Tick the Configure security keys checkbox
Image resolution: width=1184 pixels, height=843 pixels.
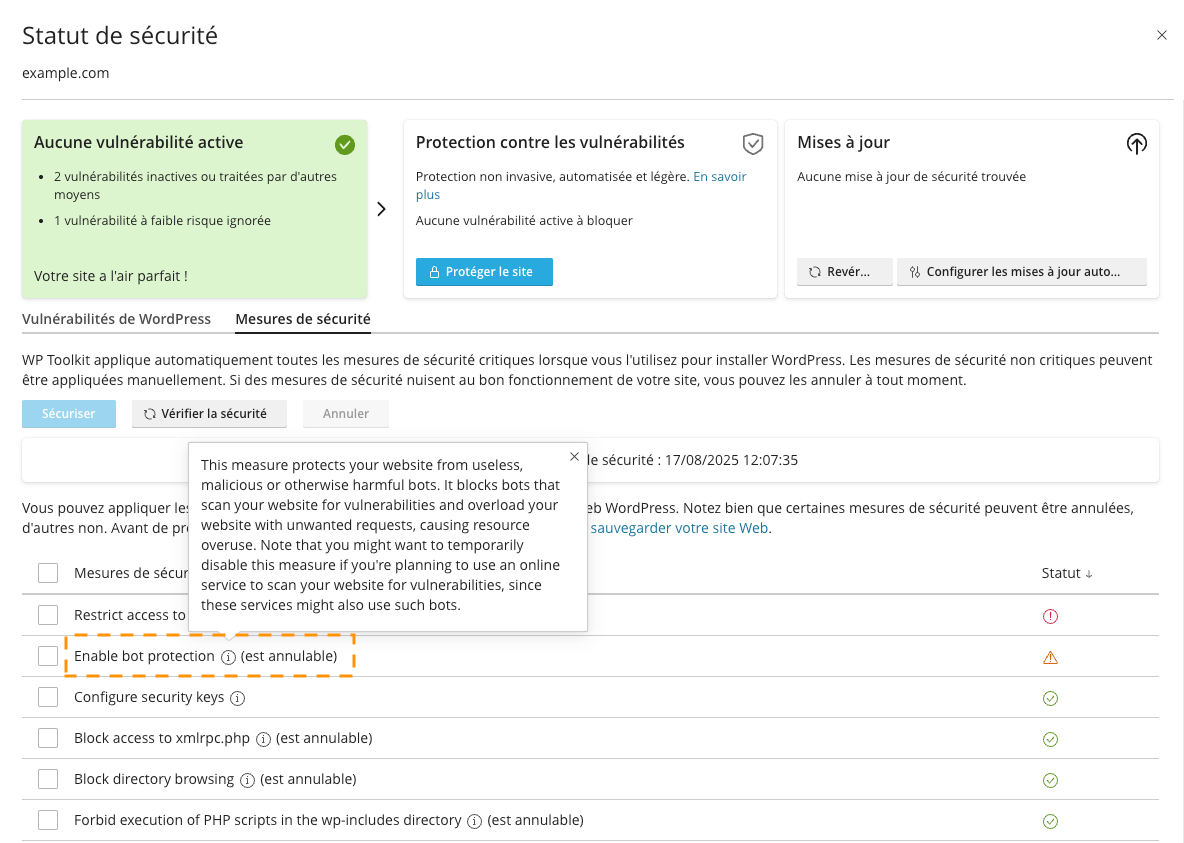click(48, 697)
